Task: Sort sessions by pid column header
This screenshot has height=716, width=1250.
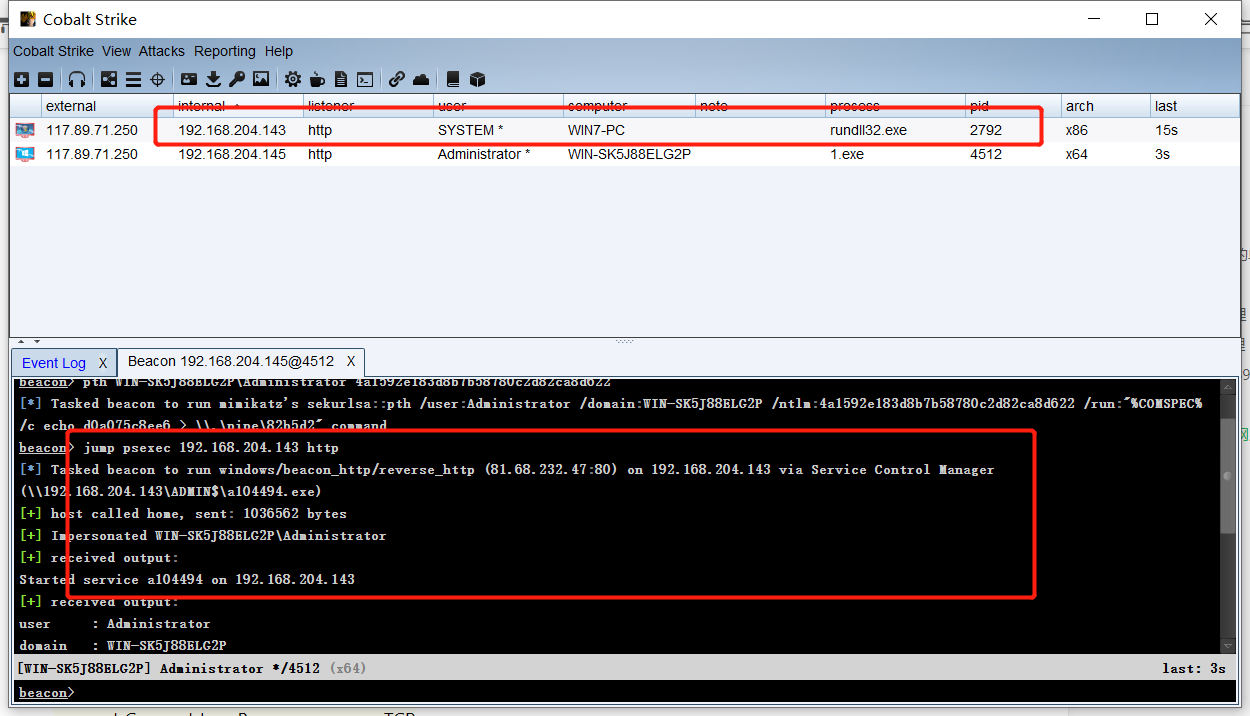Action: point(1012,106)
